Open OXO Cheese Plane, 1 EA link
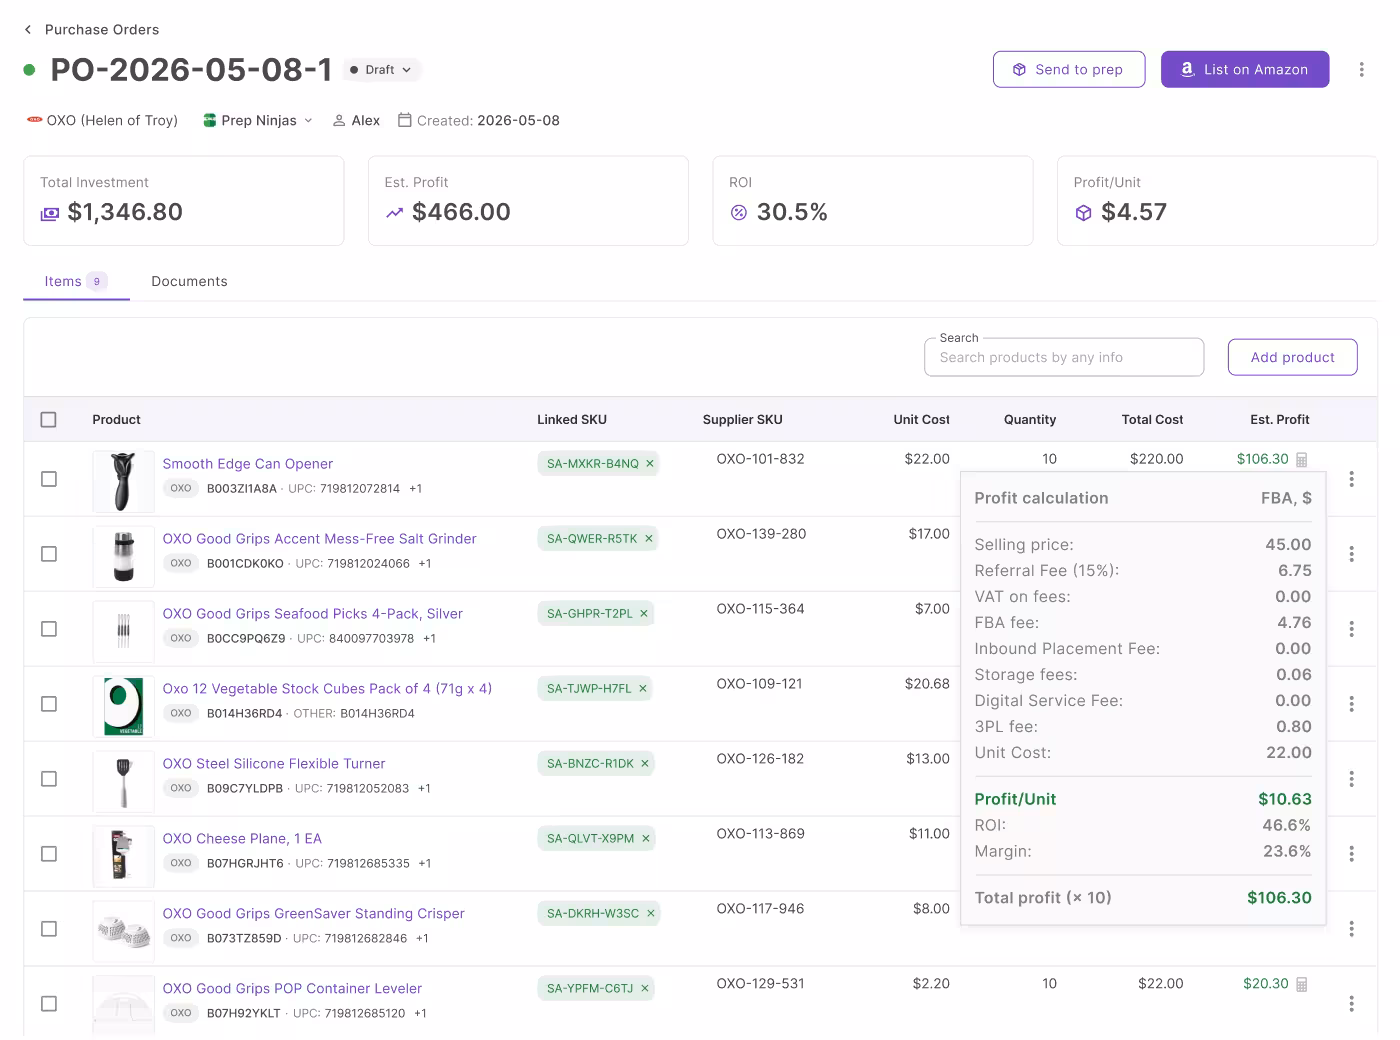 pos(242,839)
